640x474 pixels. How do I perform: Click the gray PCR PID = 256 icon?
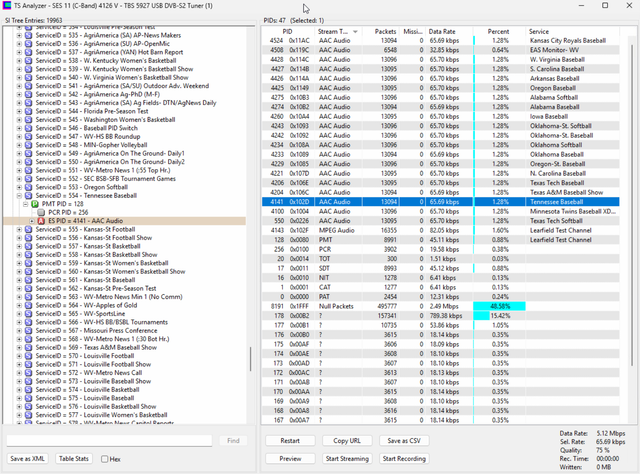pos(41,212)
